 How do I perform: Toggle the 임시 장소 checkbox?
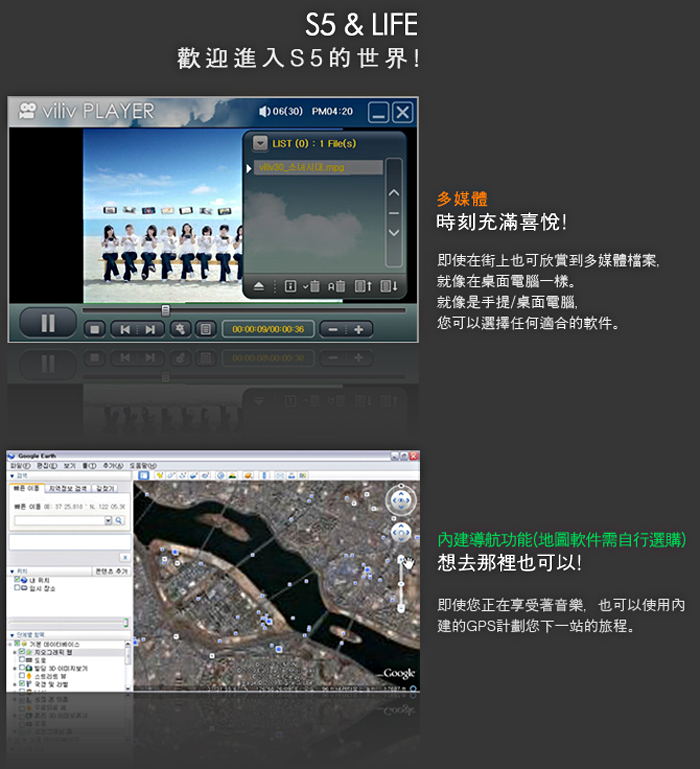17,588
